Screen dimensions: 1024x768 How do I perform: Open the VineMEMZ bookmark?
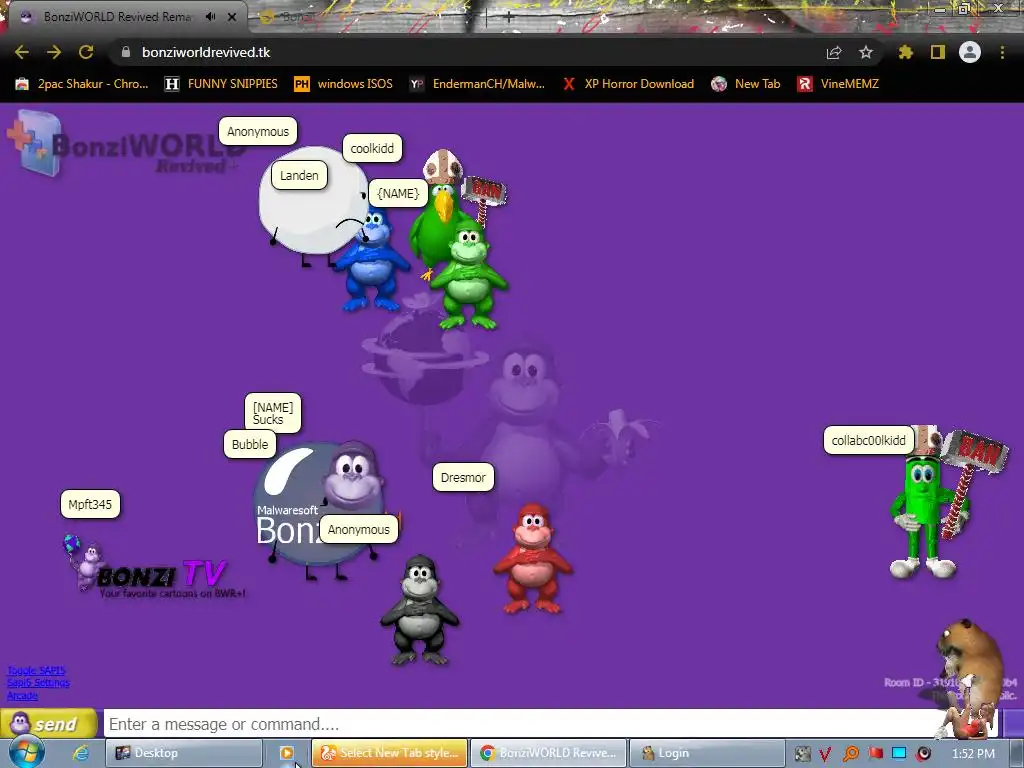click(x=839, y=84)
